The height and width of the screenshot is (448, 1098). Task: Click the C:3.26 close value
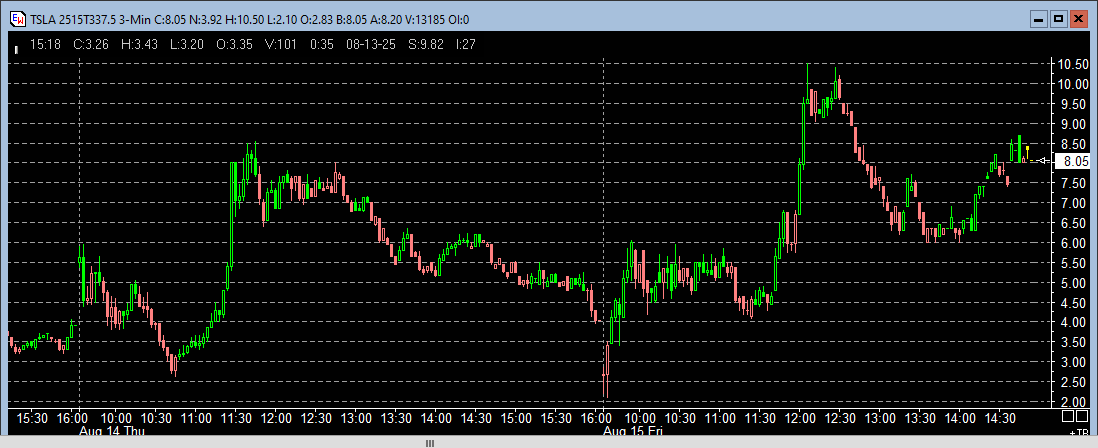(90, 44)
